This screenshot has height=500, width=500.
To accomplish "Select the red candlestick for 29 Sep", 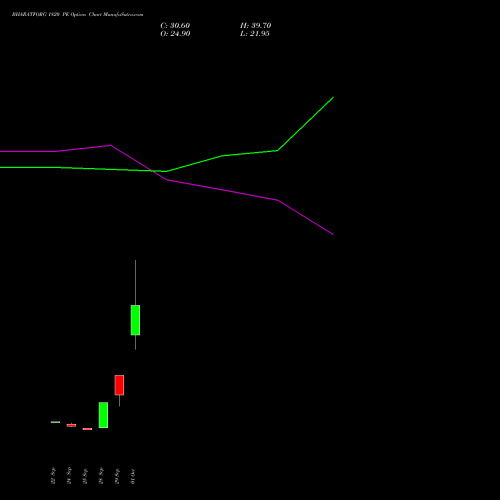I will point(119,385).
